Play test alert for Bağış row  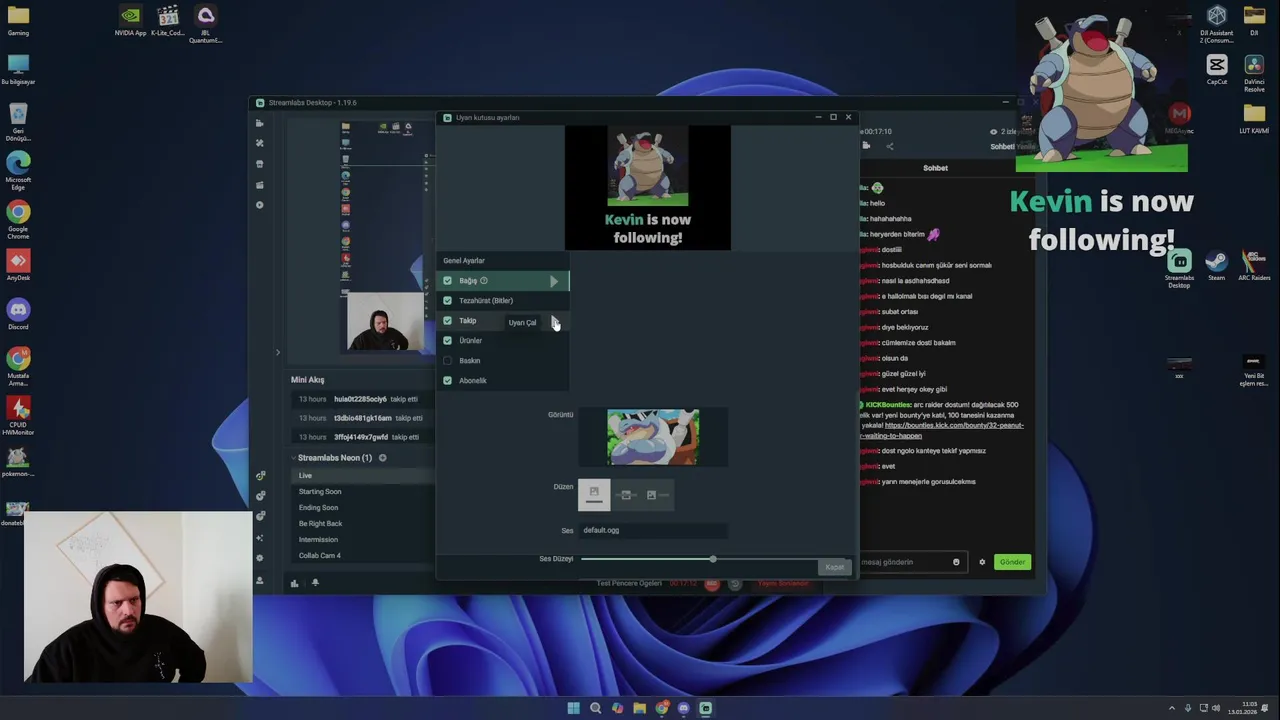click(553, 281)
